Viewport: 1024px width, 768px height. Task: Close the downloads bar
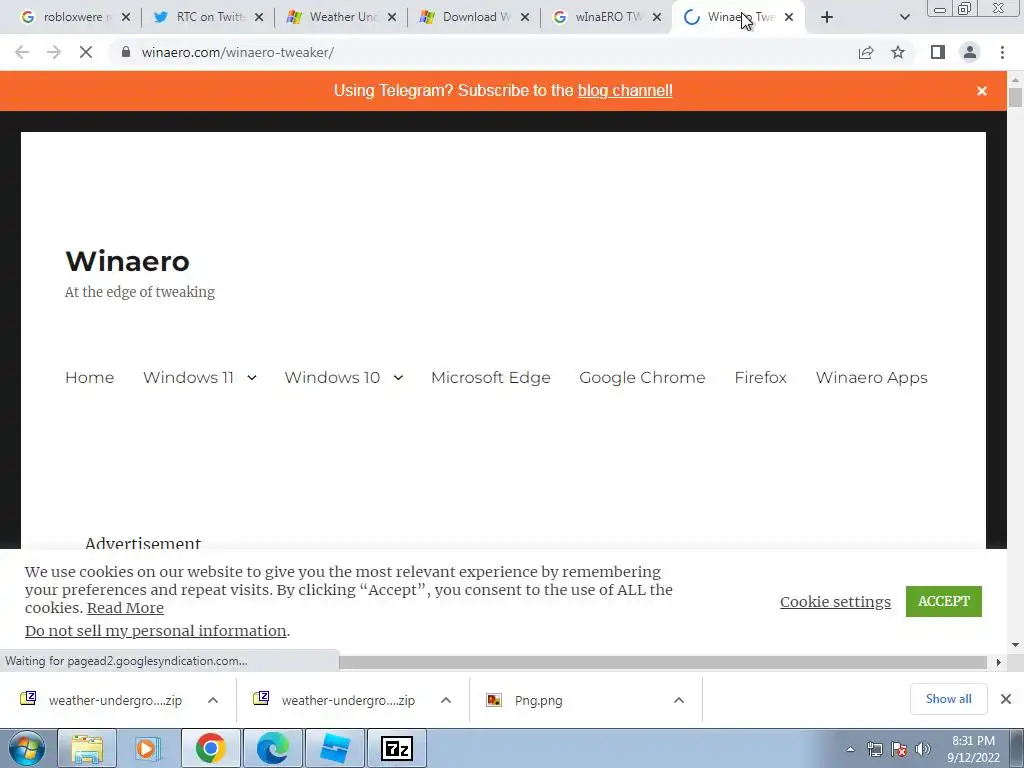coord(1006,699)
